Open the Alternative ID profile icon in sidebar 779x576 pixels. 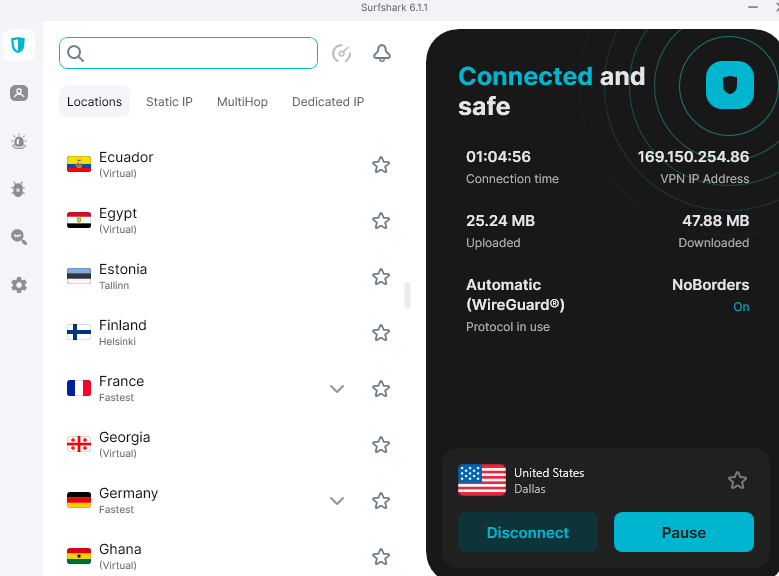[x=19, y=93]
